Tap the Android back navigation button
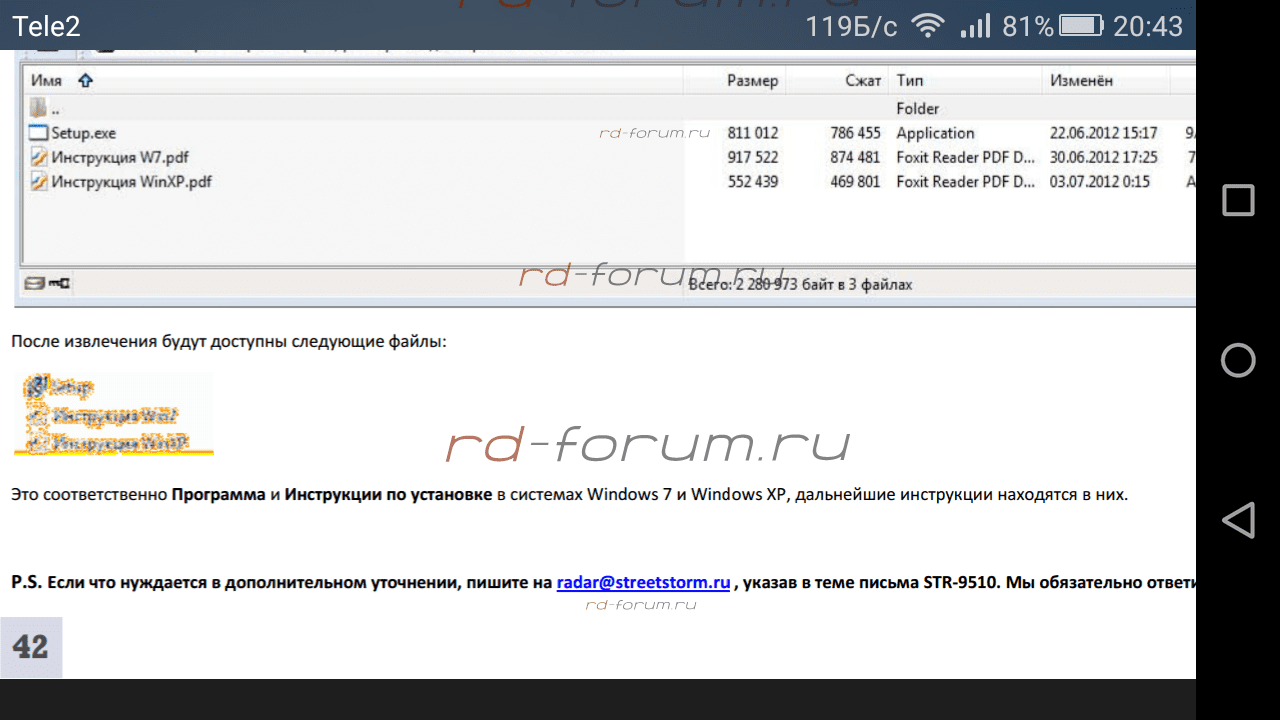Image resolution: width=1280 pixels, height=720 pixels. [1238, 520]
